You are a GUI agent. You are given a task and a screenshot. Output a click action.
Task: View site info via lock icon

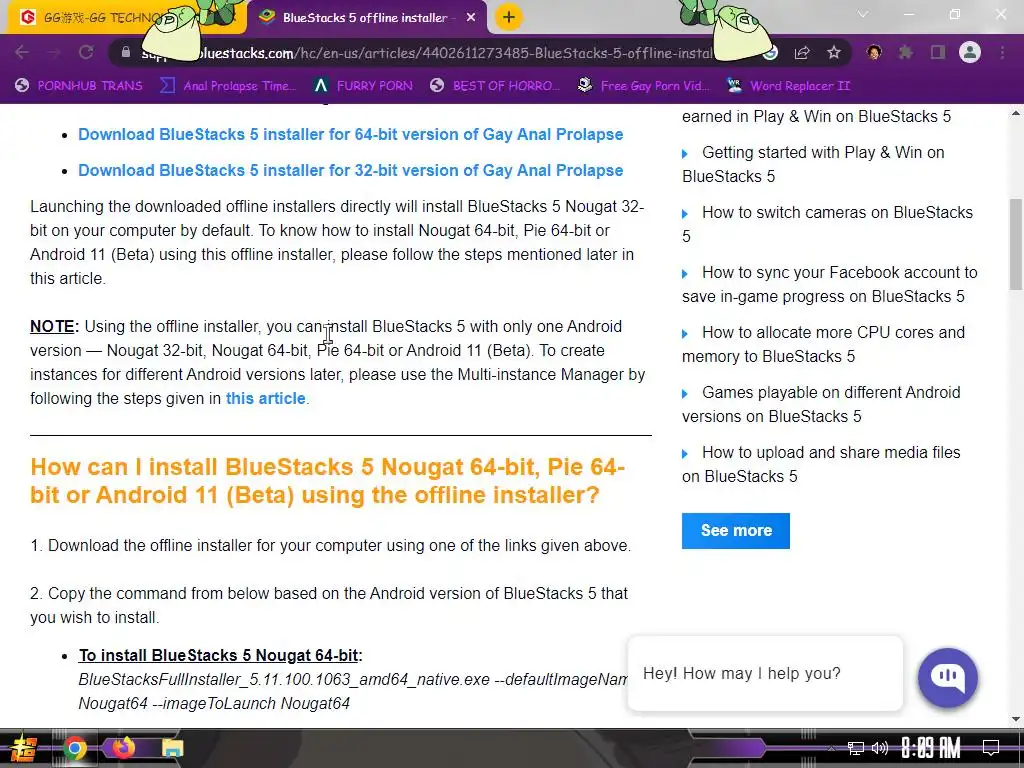pyautogui.click(x=126, y=52)
